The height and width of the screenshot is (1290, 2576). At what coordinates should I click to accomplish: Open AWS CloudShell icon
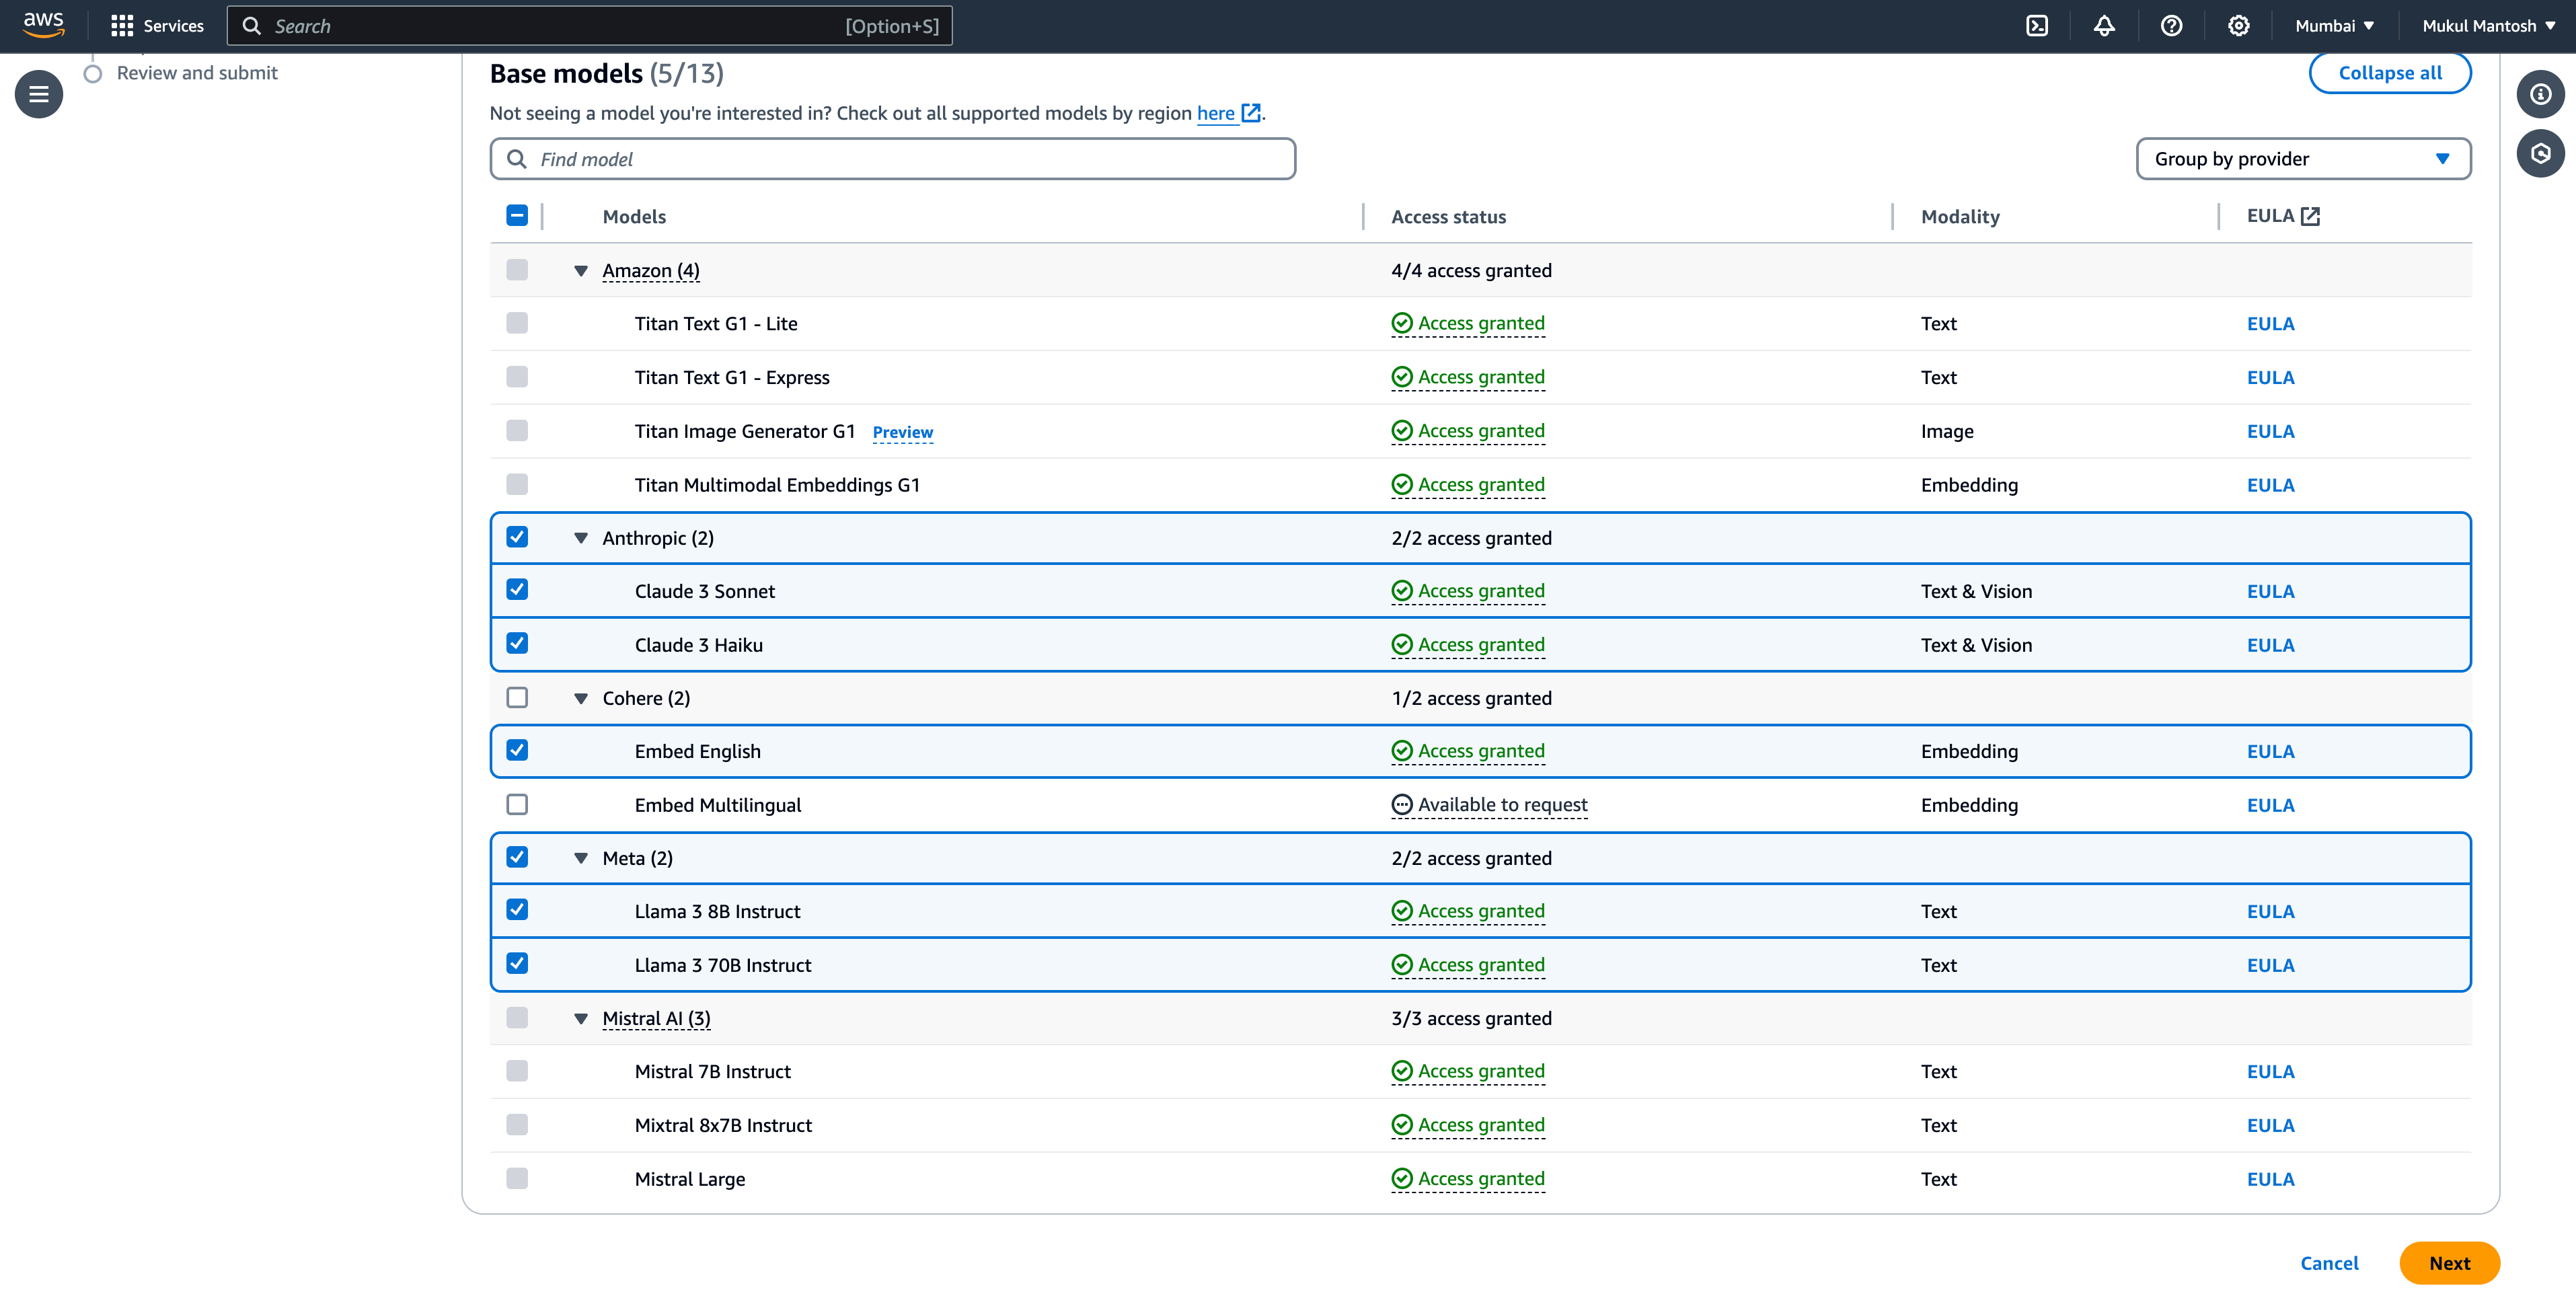click(2036, 26)
